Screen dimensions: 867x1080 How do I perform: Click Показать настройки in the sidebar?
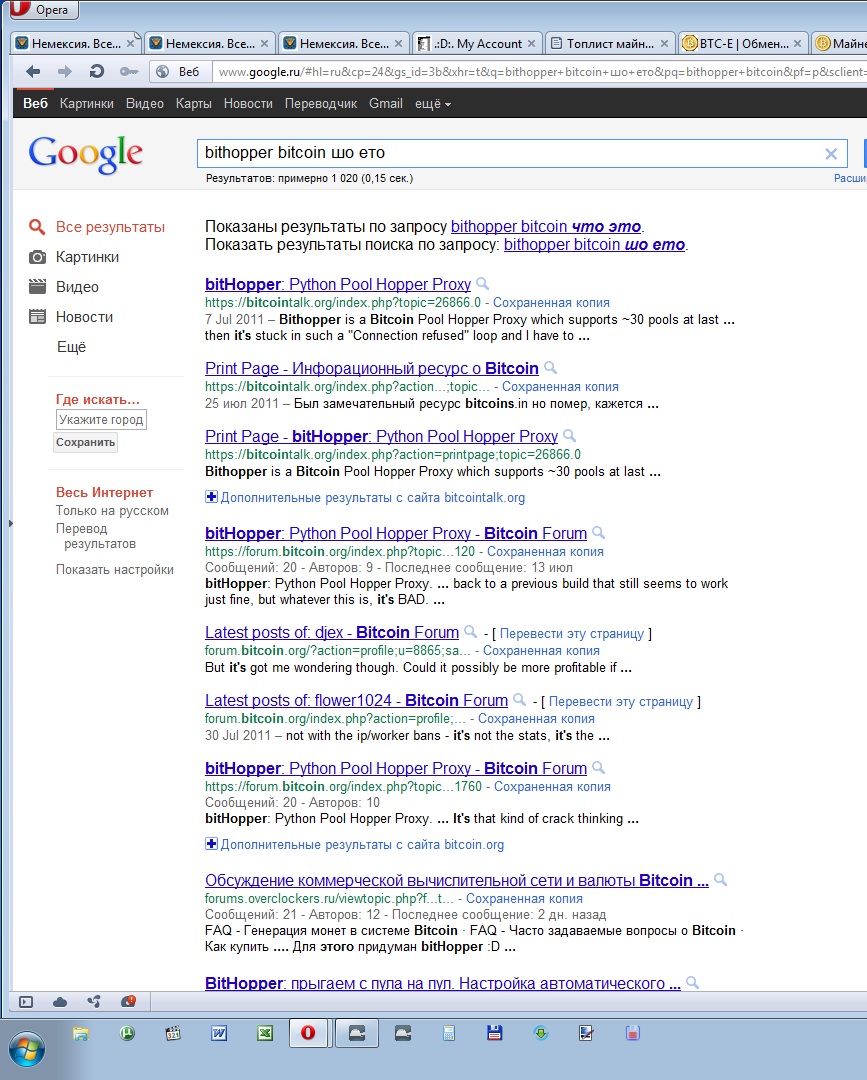(114, 570)
